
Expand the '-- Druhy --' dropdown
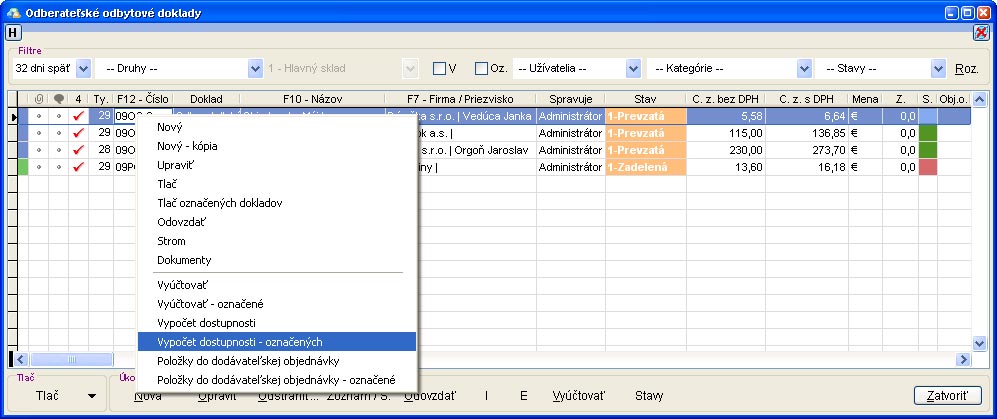[x=255, y=68]
